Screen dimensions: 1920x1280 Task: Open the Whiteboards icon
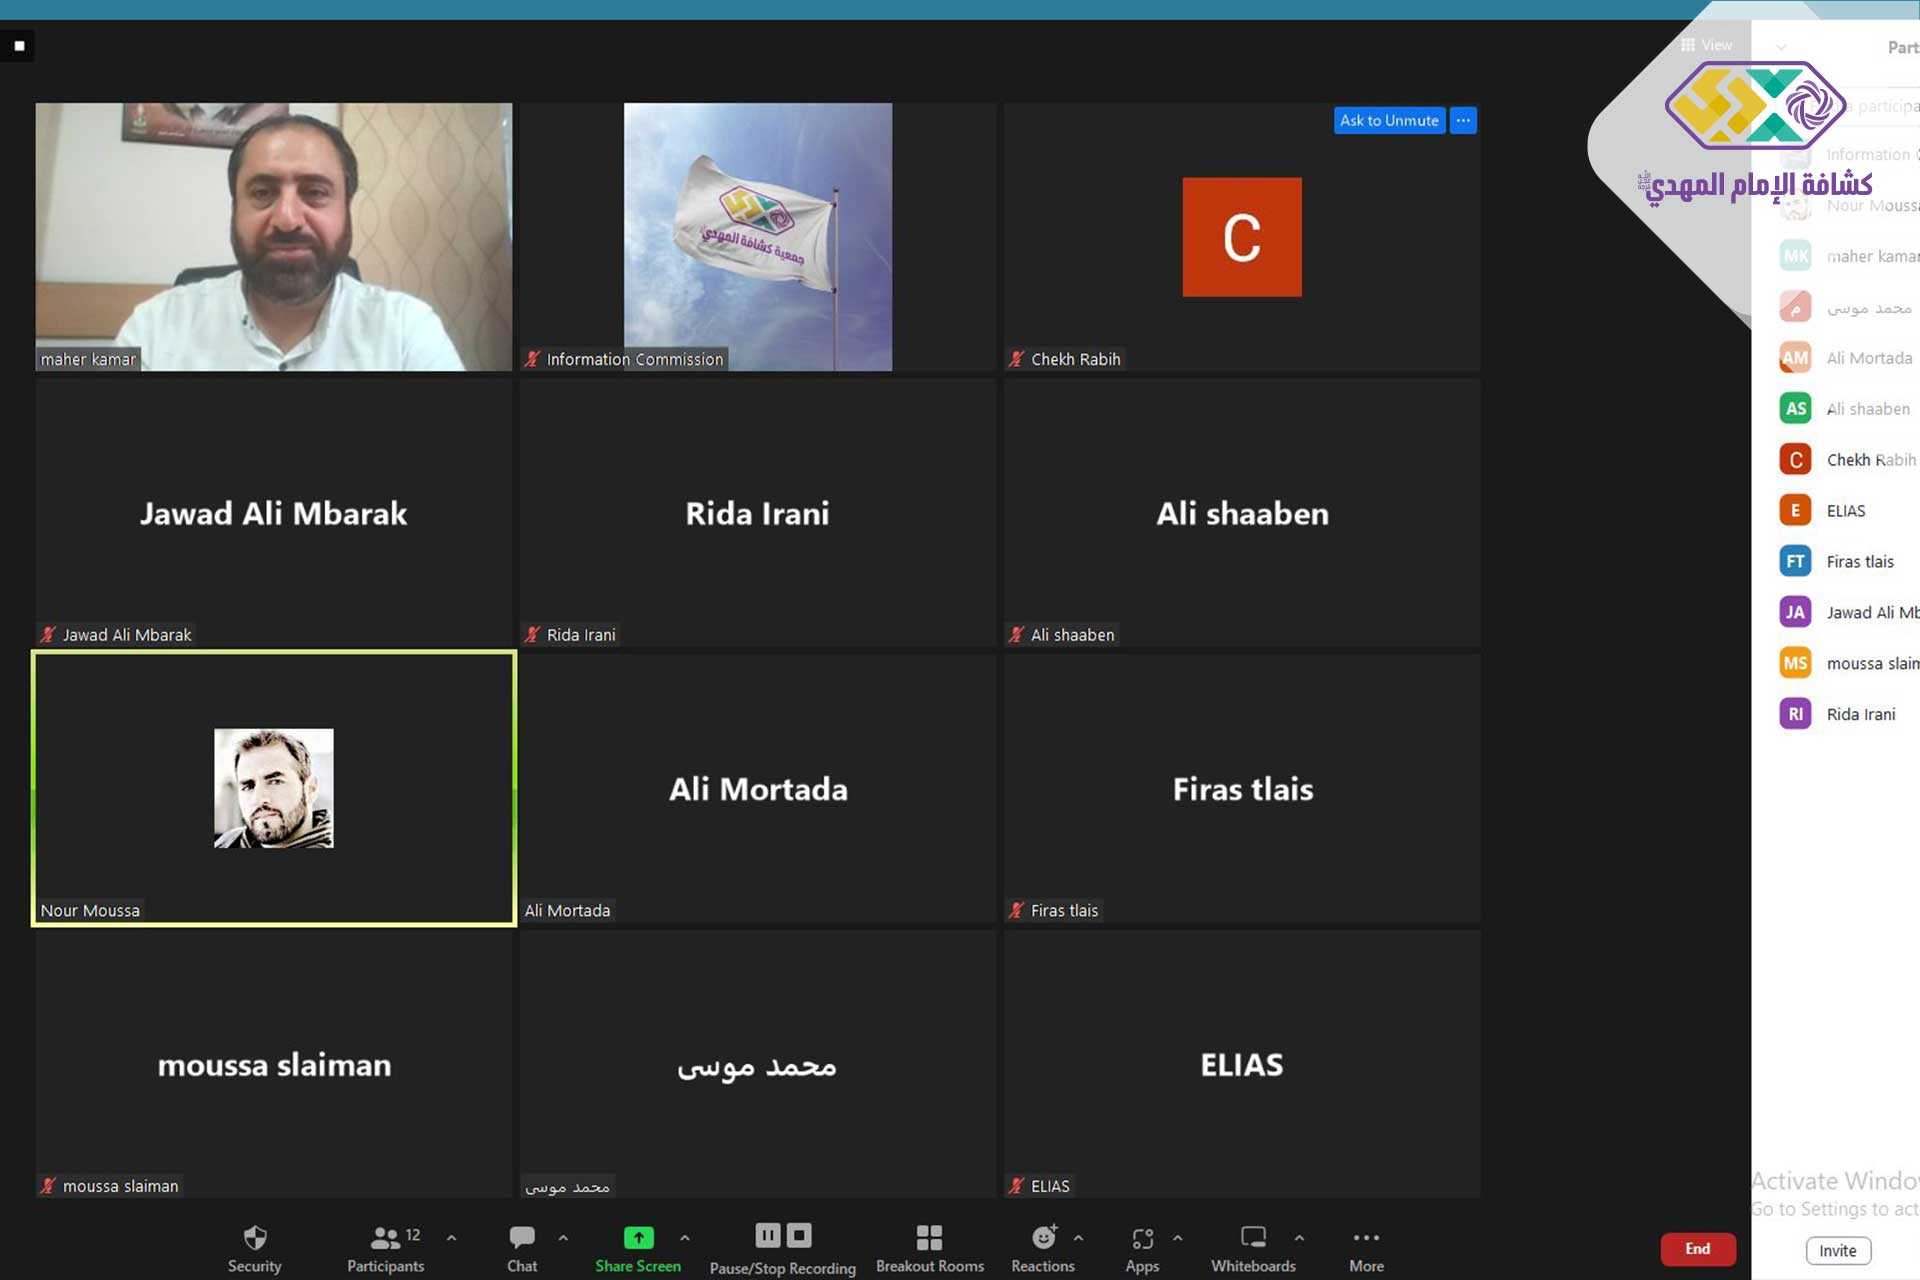coord(1253,1238)
